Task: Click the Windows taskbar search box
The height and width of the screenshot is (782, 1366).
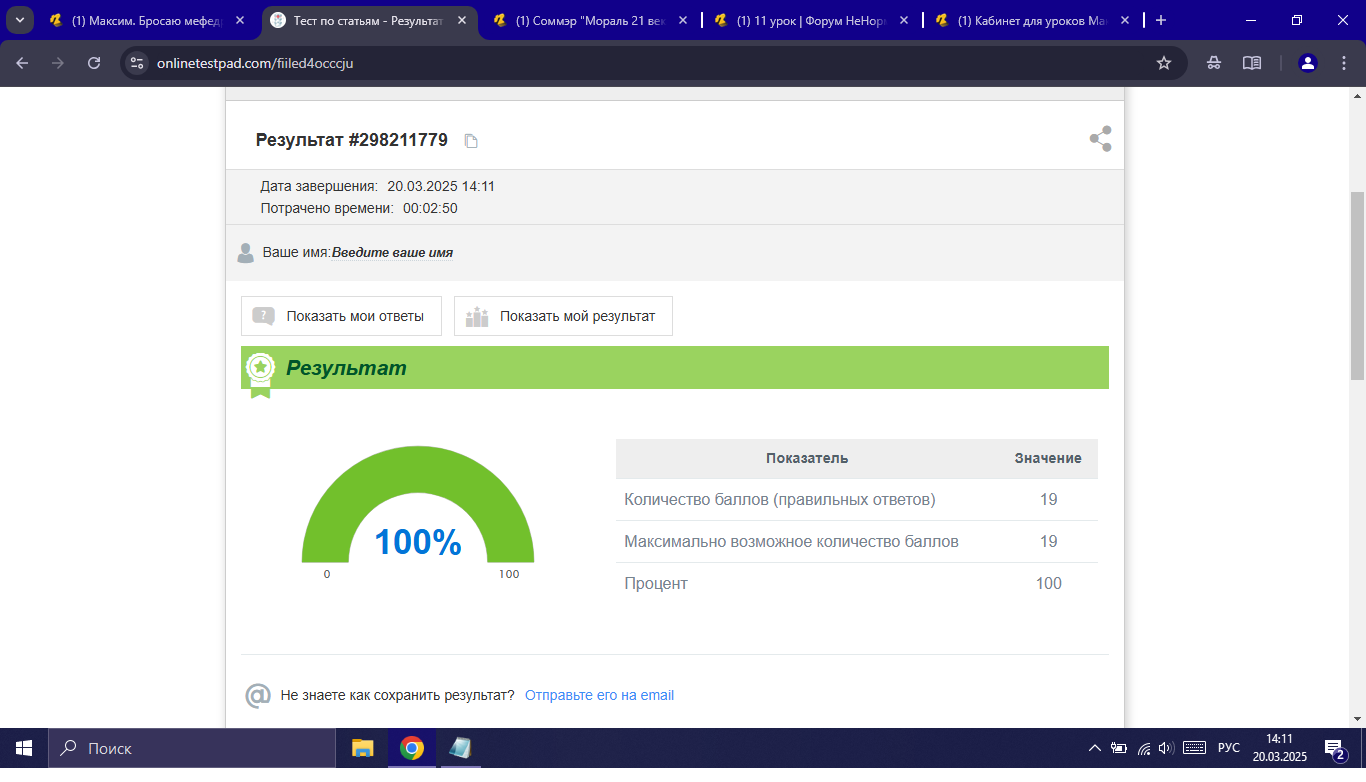Action: pos(191,748)
